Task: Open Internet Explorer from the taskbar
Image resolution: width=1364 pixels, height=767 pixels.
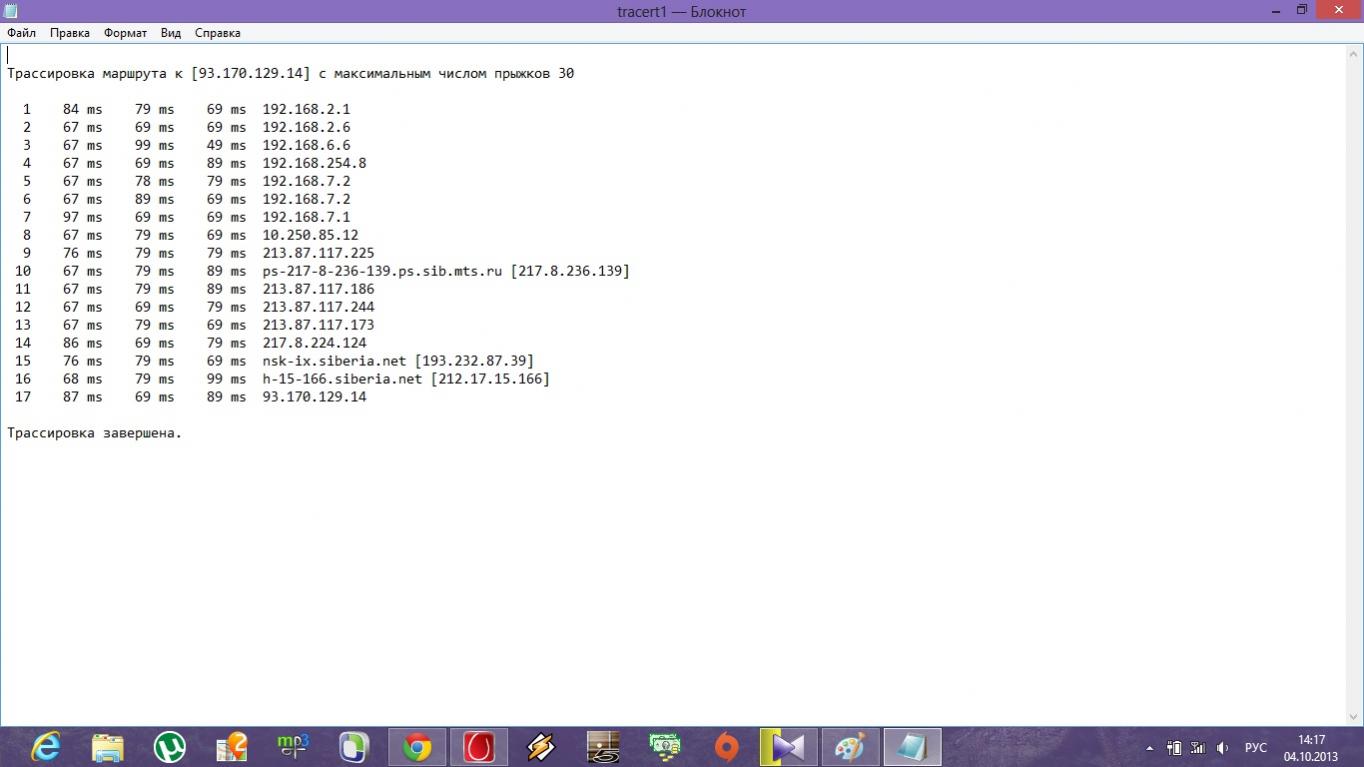Action: 46,747
